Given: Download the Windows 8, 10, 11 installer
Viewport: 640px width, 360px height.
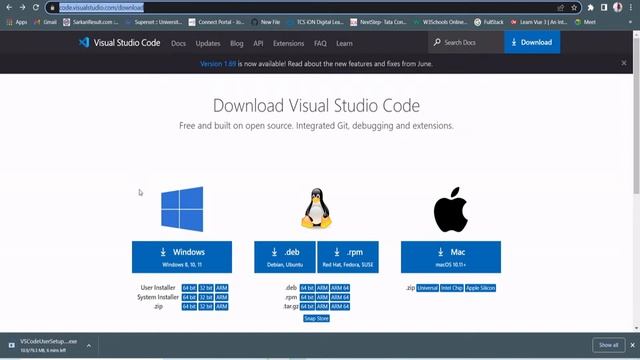Looking at the screenshot, I should pyautogui.click(x=182, y=257).
